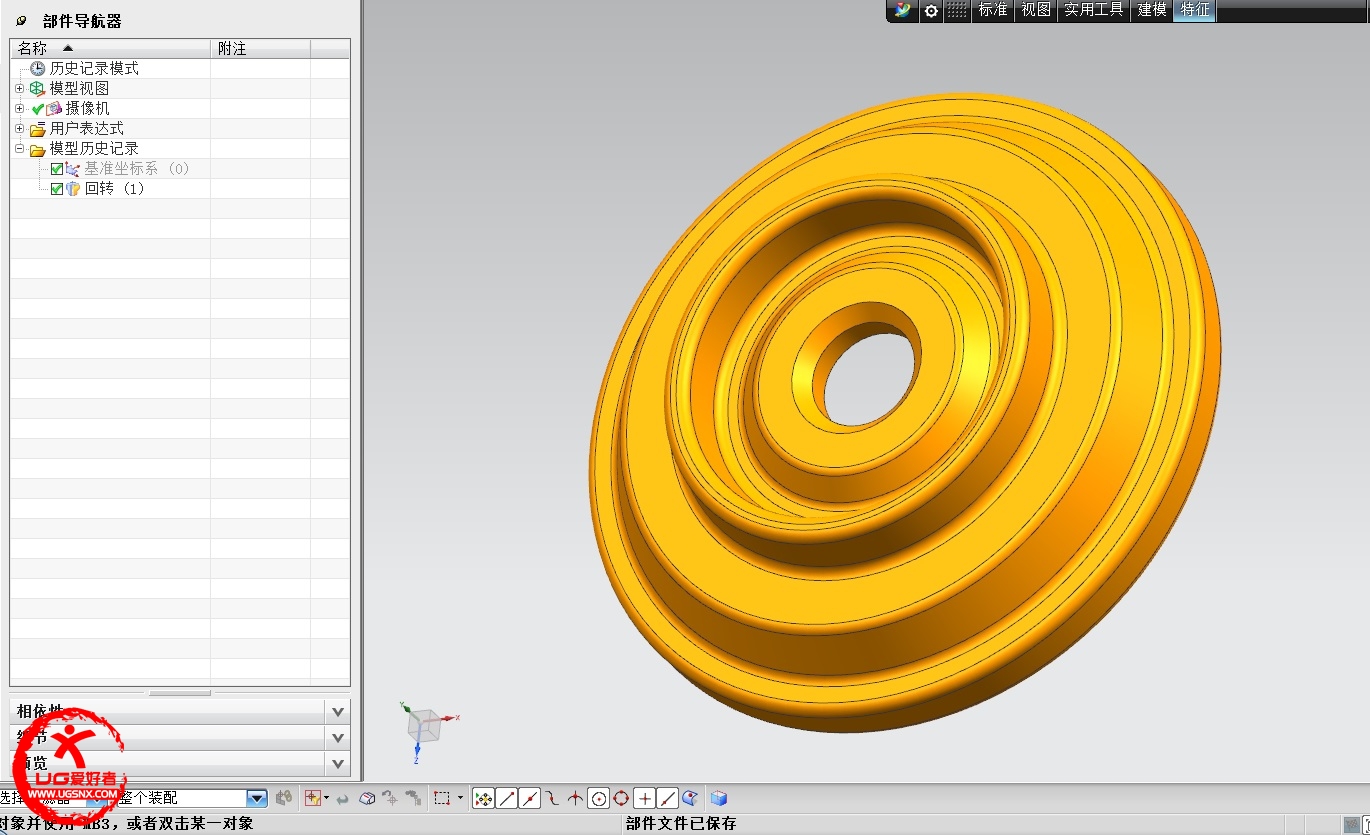Select the 用户表达式 tree row label
1370x835 pixels.
point(87,128)
